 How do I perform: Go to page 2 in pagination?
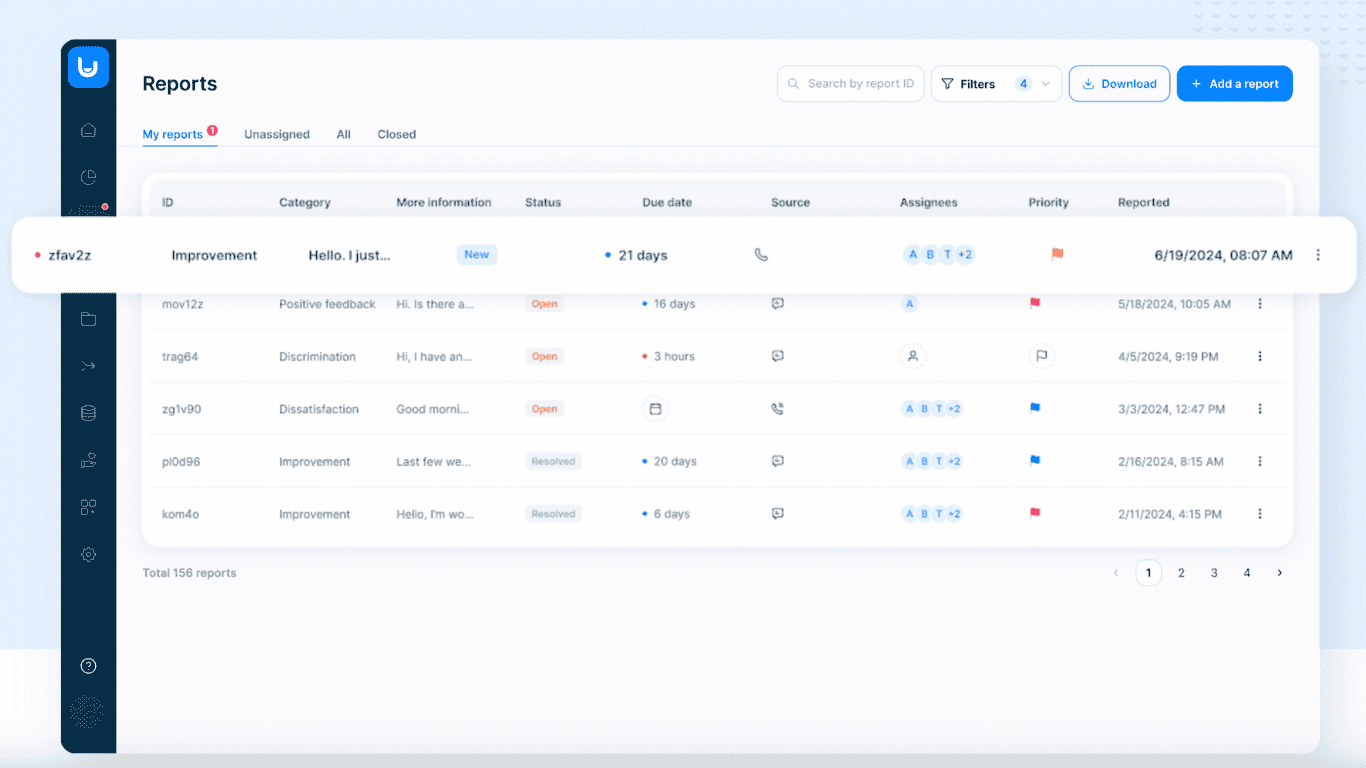pyautogui.click(x=1181, y=573)
